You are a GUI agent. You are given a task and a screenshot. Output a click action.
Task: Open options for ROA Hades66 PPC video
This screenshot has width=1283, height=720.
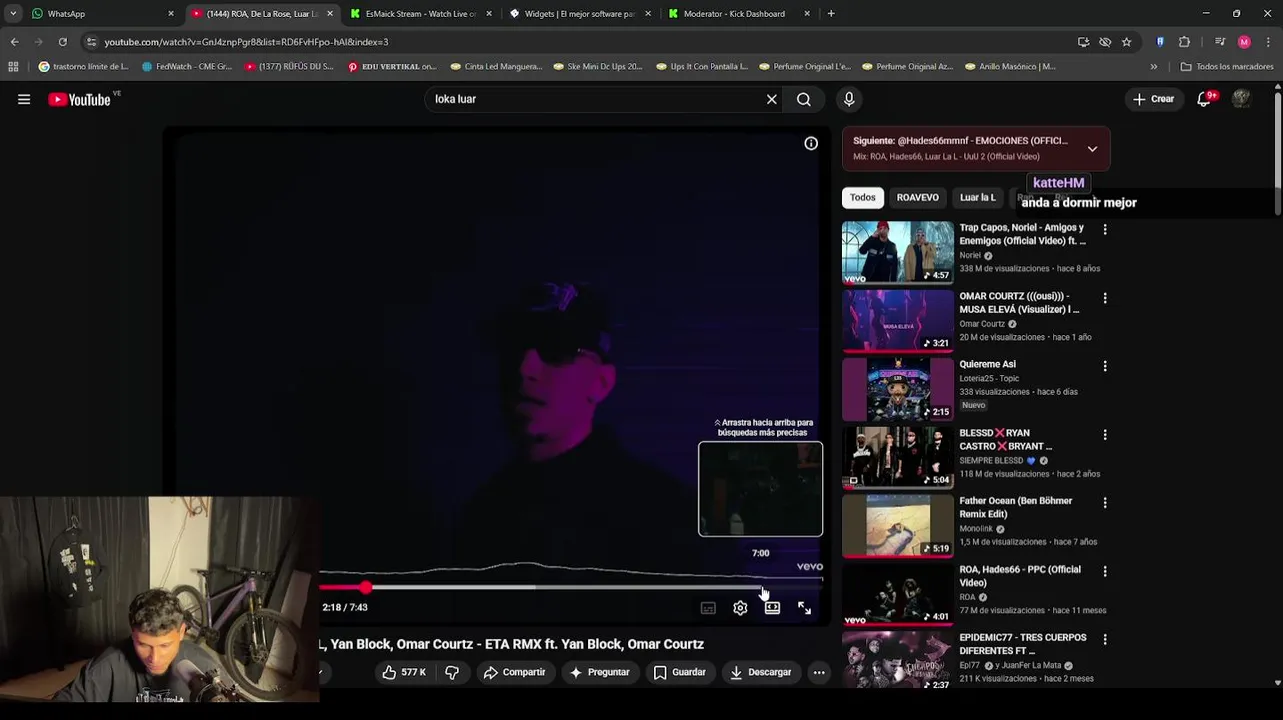[x=1105, y=571]
